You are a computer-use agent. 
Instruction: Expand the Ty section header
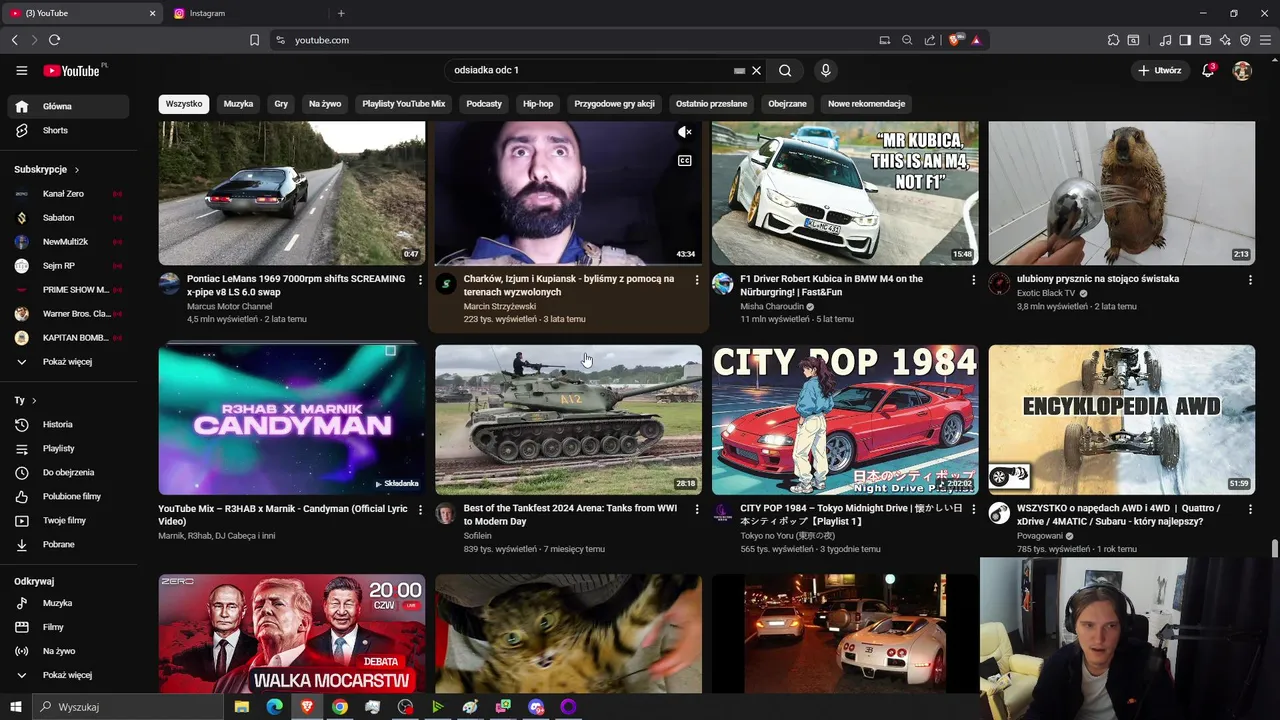25,400
